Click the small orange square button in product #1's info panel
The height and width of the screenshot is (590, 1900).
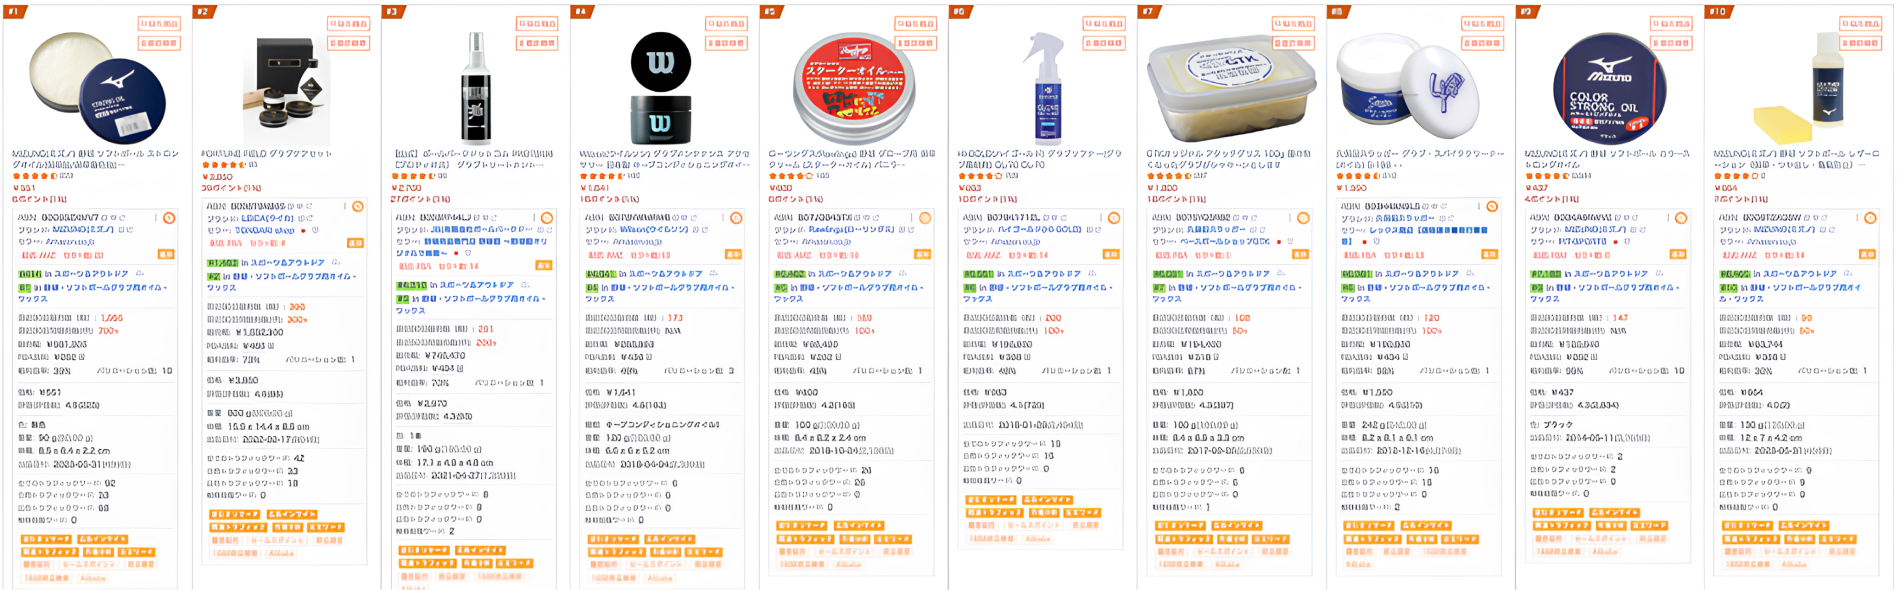pyautogui.click(x=166, y=254)
